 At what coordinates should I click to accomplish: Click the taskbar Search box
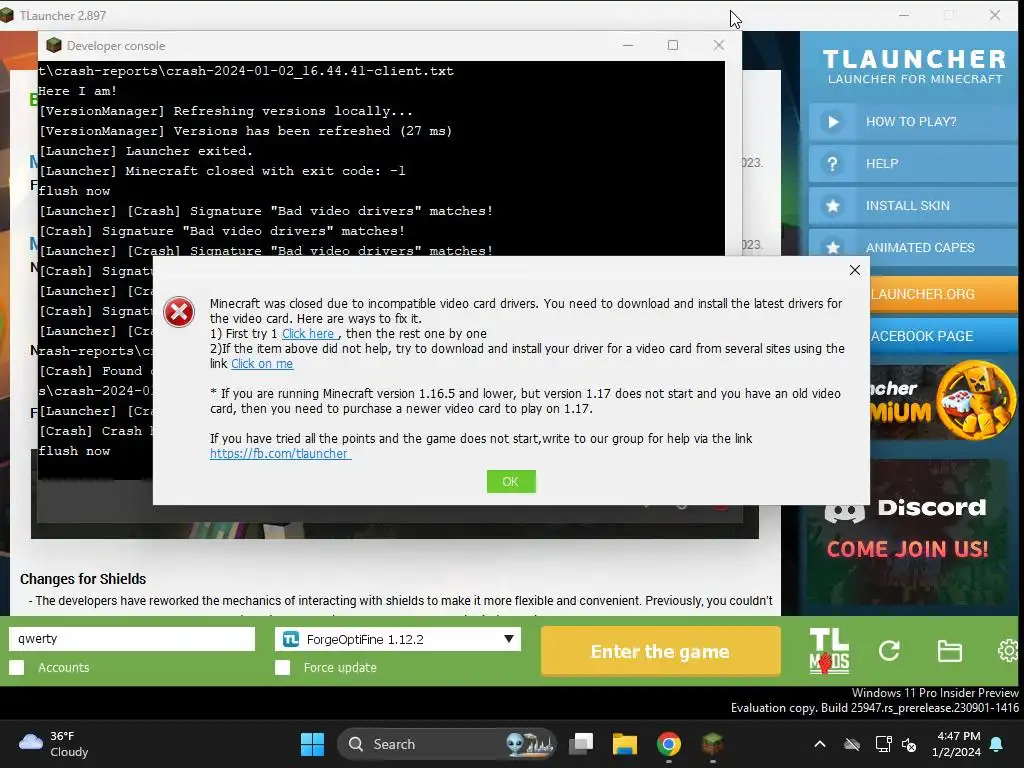(447, 744)
